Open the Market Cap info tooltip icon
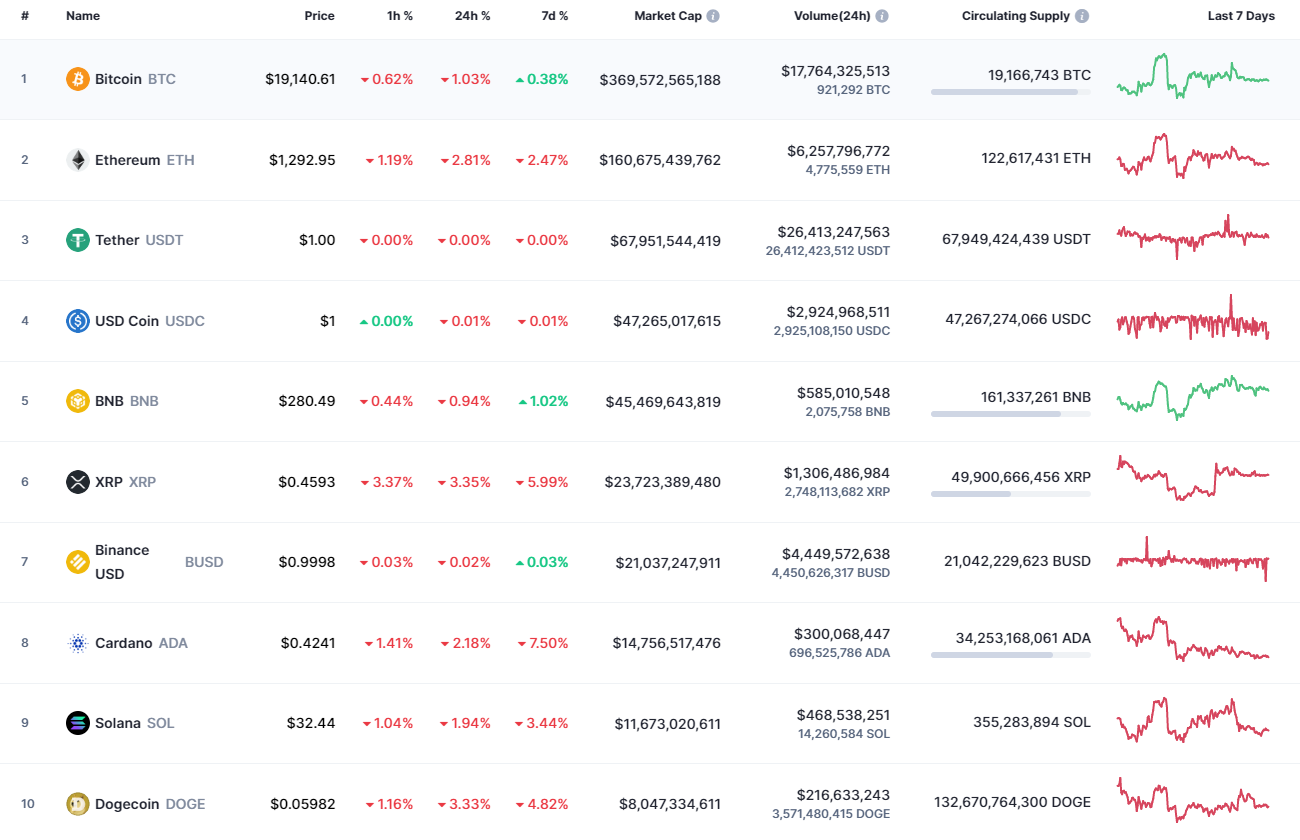The height and width of the screenshot is (840, 1300). pyautogui.click(x=715, y=15)
